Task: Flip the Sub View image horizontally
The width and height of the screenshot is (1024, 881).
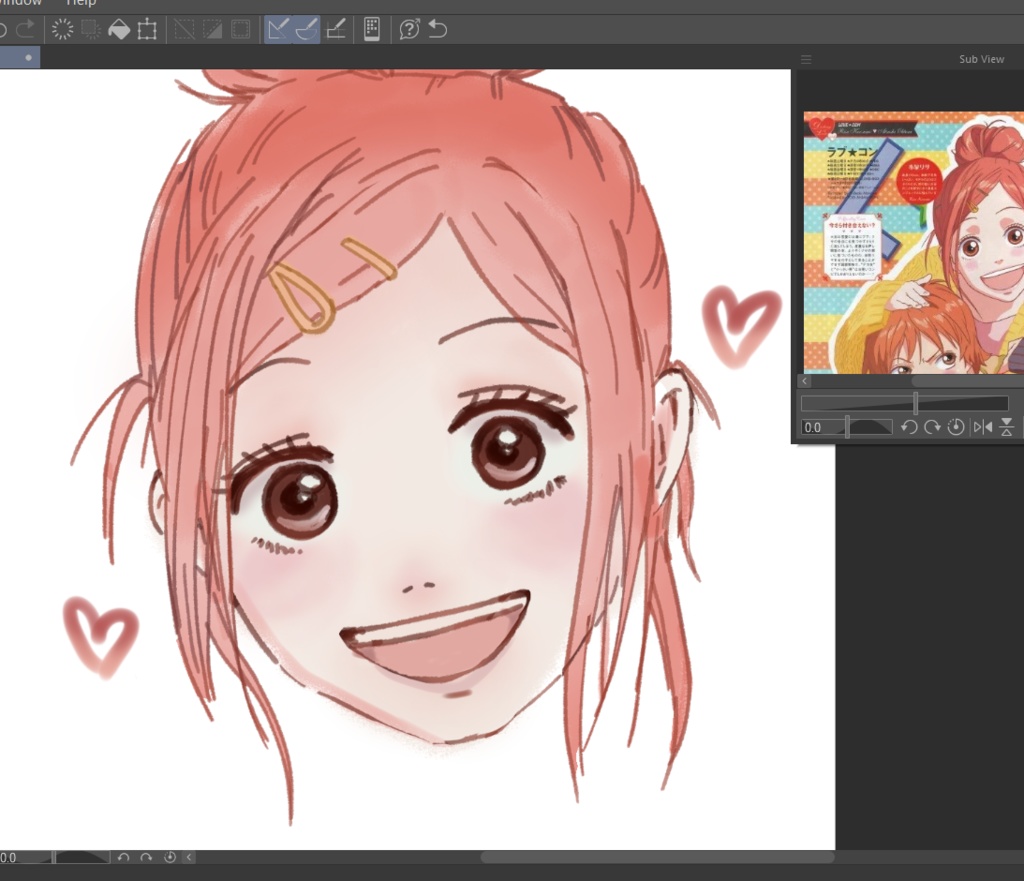Action: (983, 427)
